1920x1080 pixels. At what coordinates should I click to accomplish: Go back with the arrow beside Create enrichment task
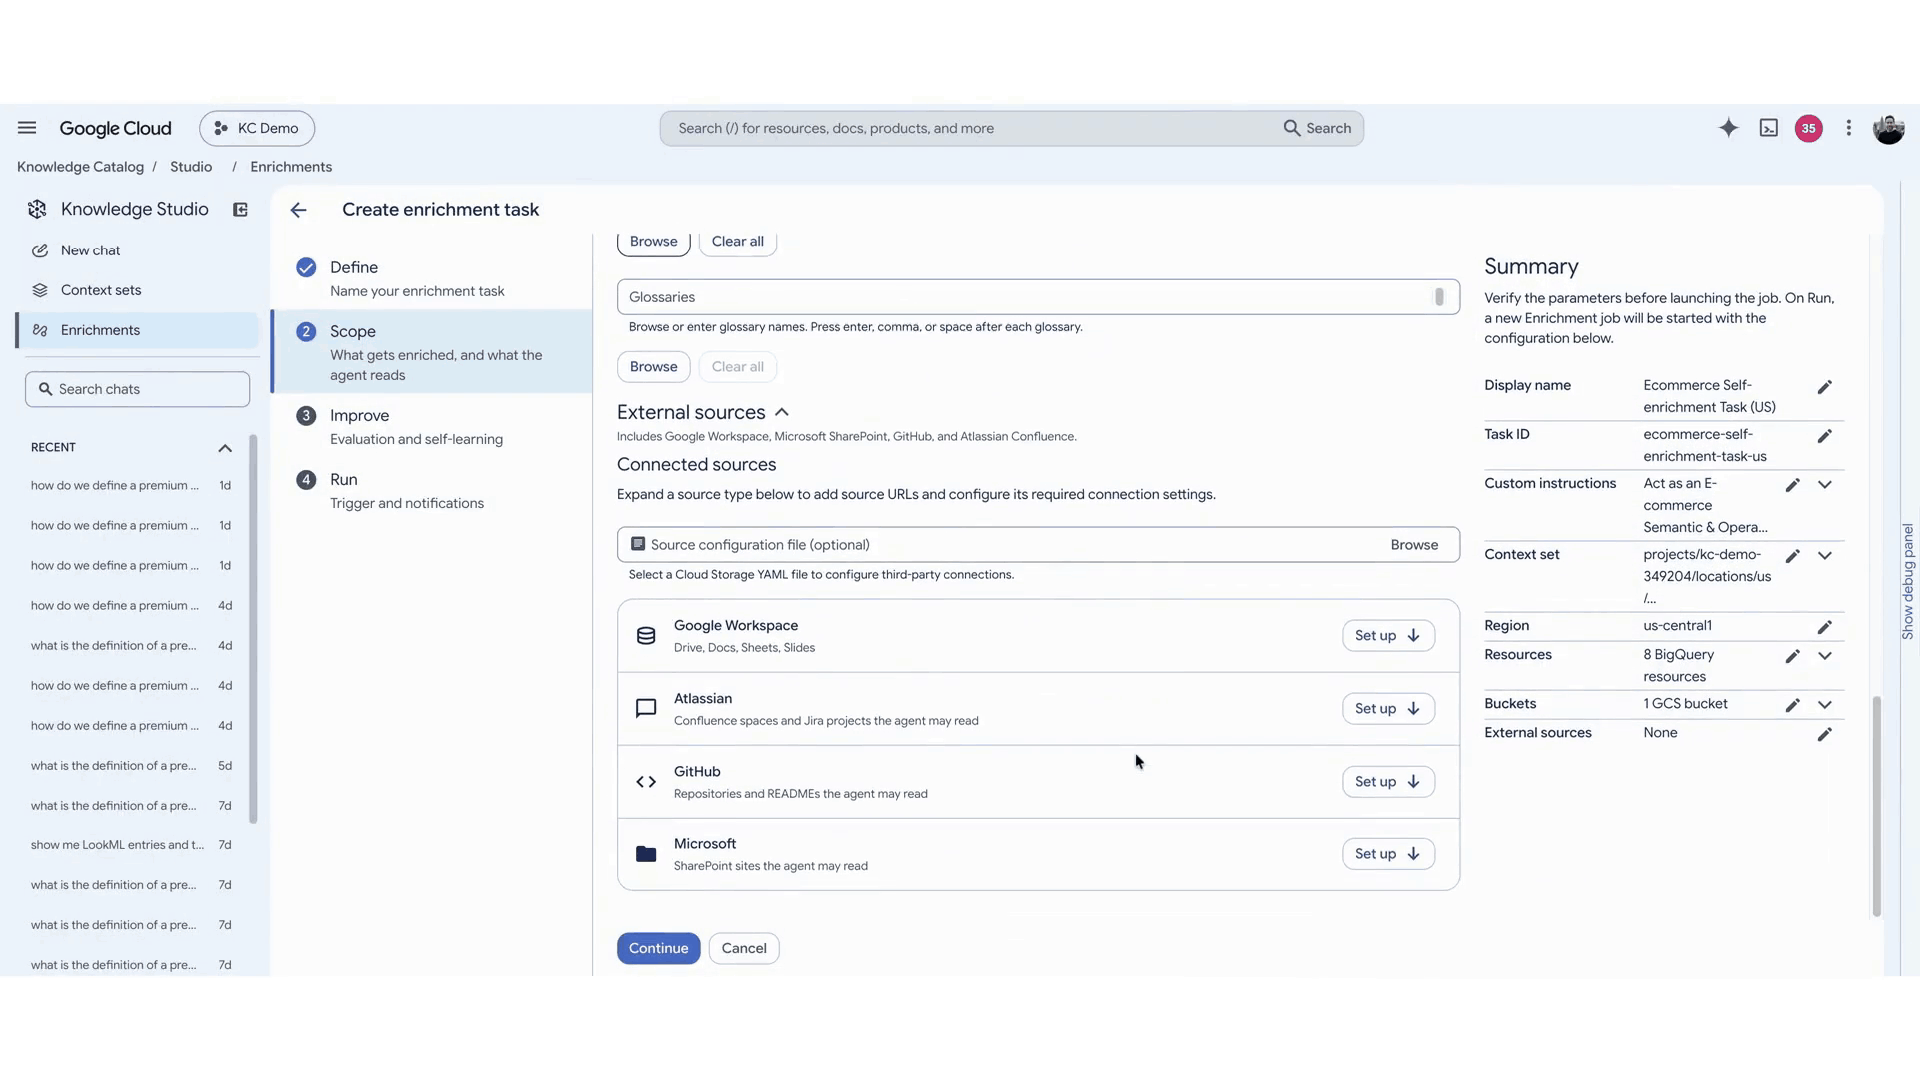[x=298, y=210]
